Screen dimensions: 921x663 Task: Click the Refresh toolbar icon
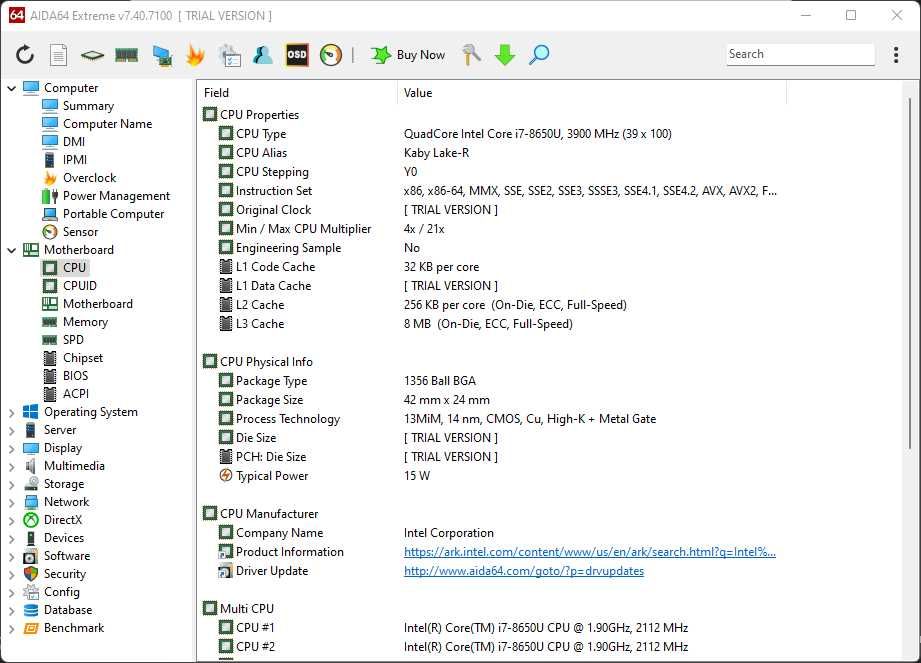[x=25, y=55]
